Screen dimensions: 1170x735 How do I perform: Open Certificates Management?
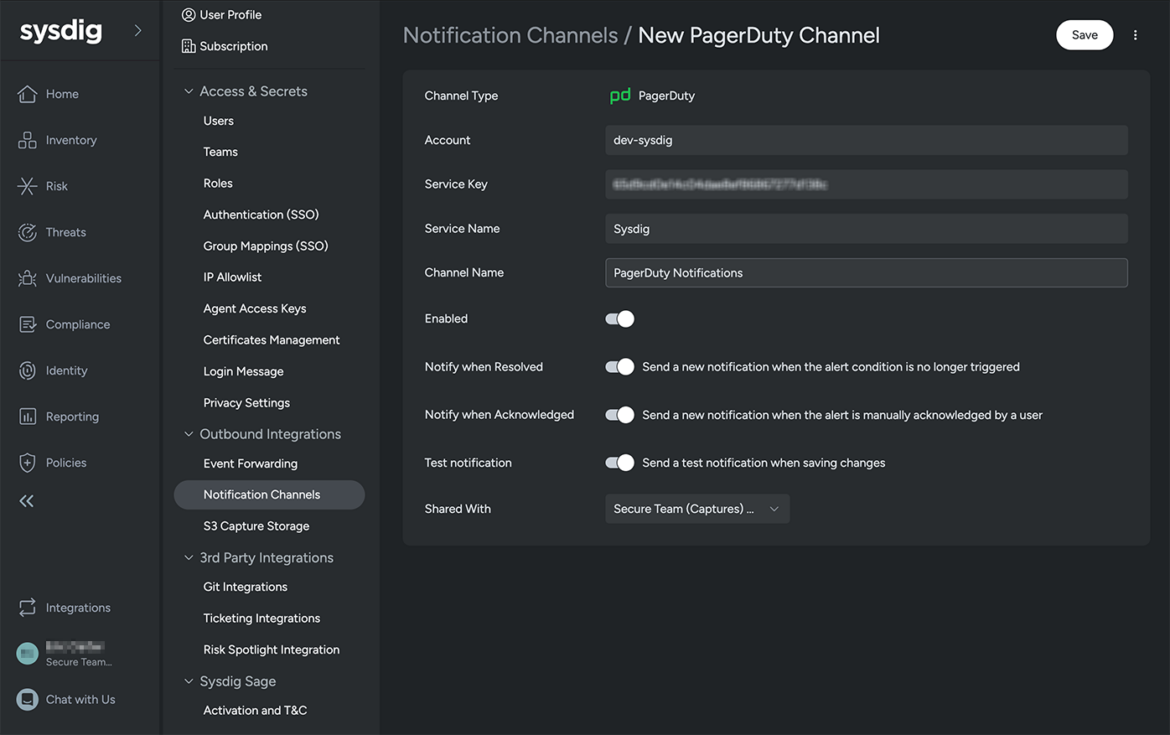pyautogui.click(x=272, y=340)
